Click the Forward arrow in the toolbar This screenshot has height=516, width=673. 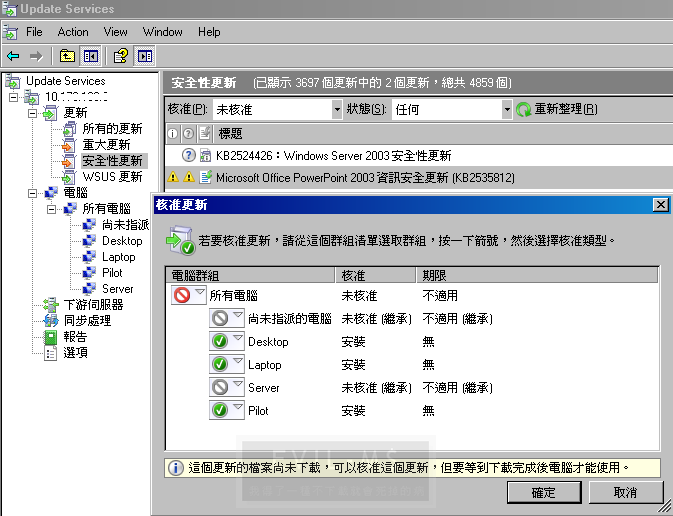(36, 56)
